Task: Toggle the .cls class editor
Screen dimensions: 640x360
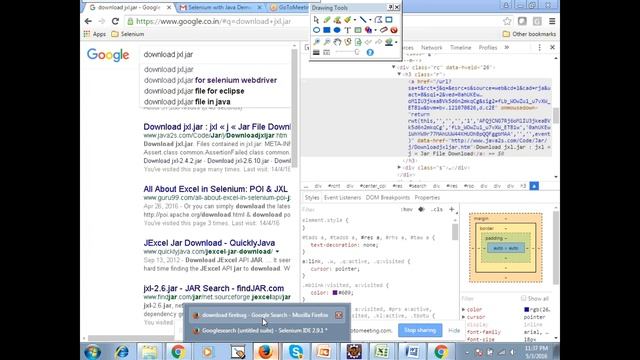Action: pyautogui.click(x=437, y=209)
